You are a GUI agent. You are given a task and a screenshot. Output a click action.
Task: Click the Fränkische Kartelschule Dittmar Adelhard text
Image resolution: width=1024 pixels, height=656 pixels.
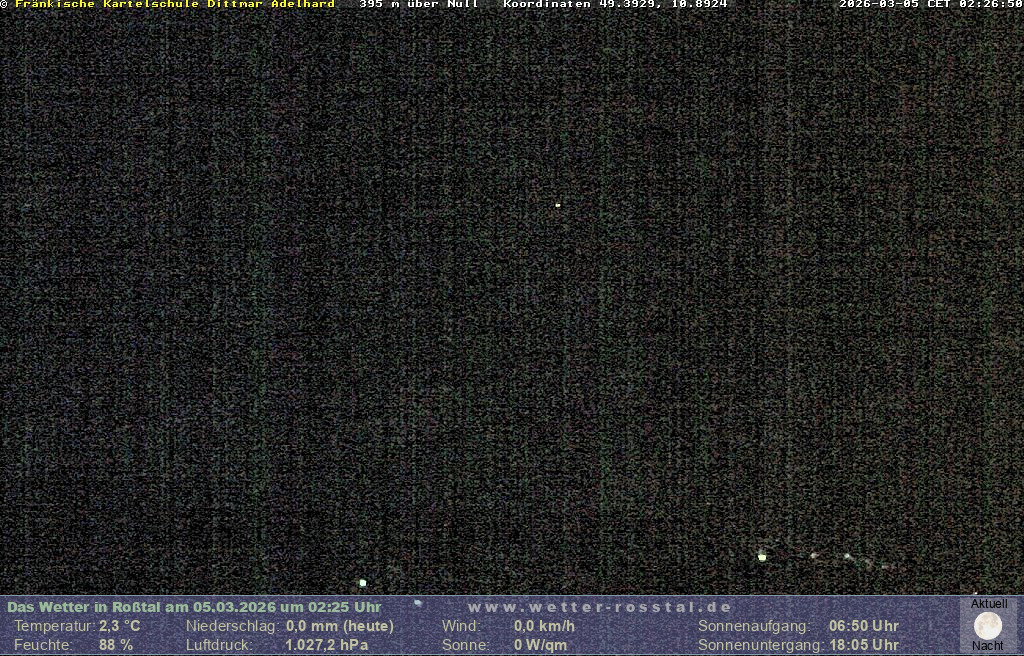point(175,4)
